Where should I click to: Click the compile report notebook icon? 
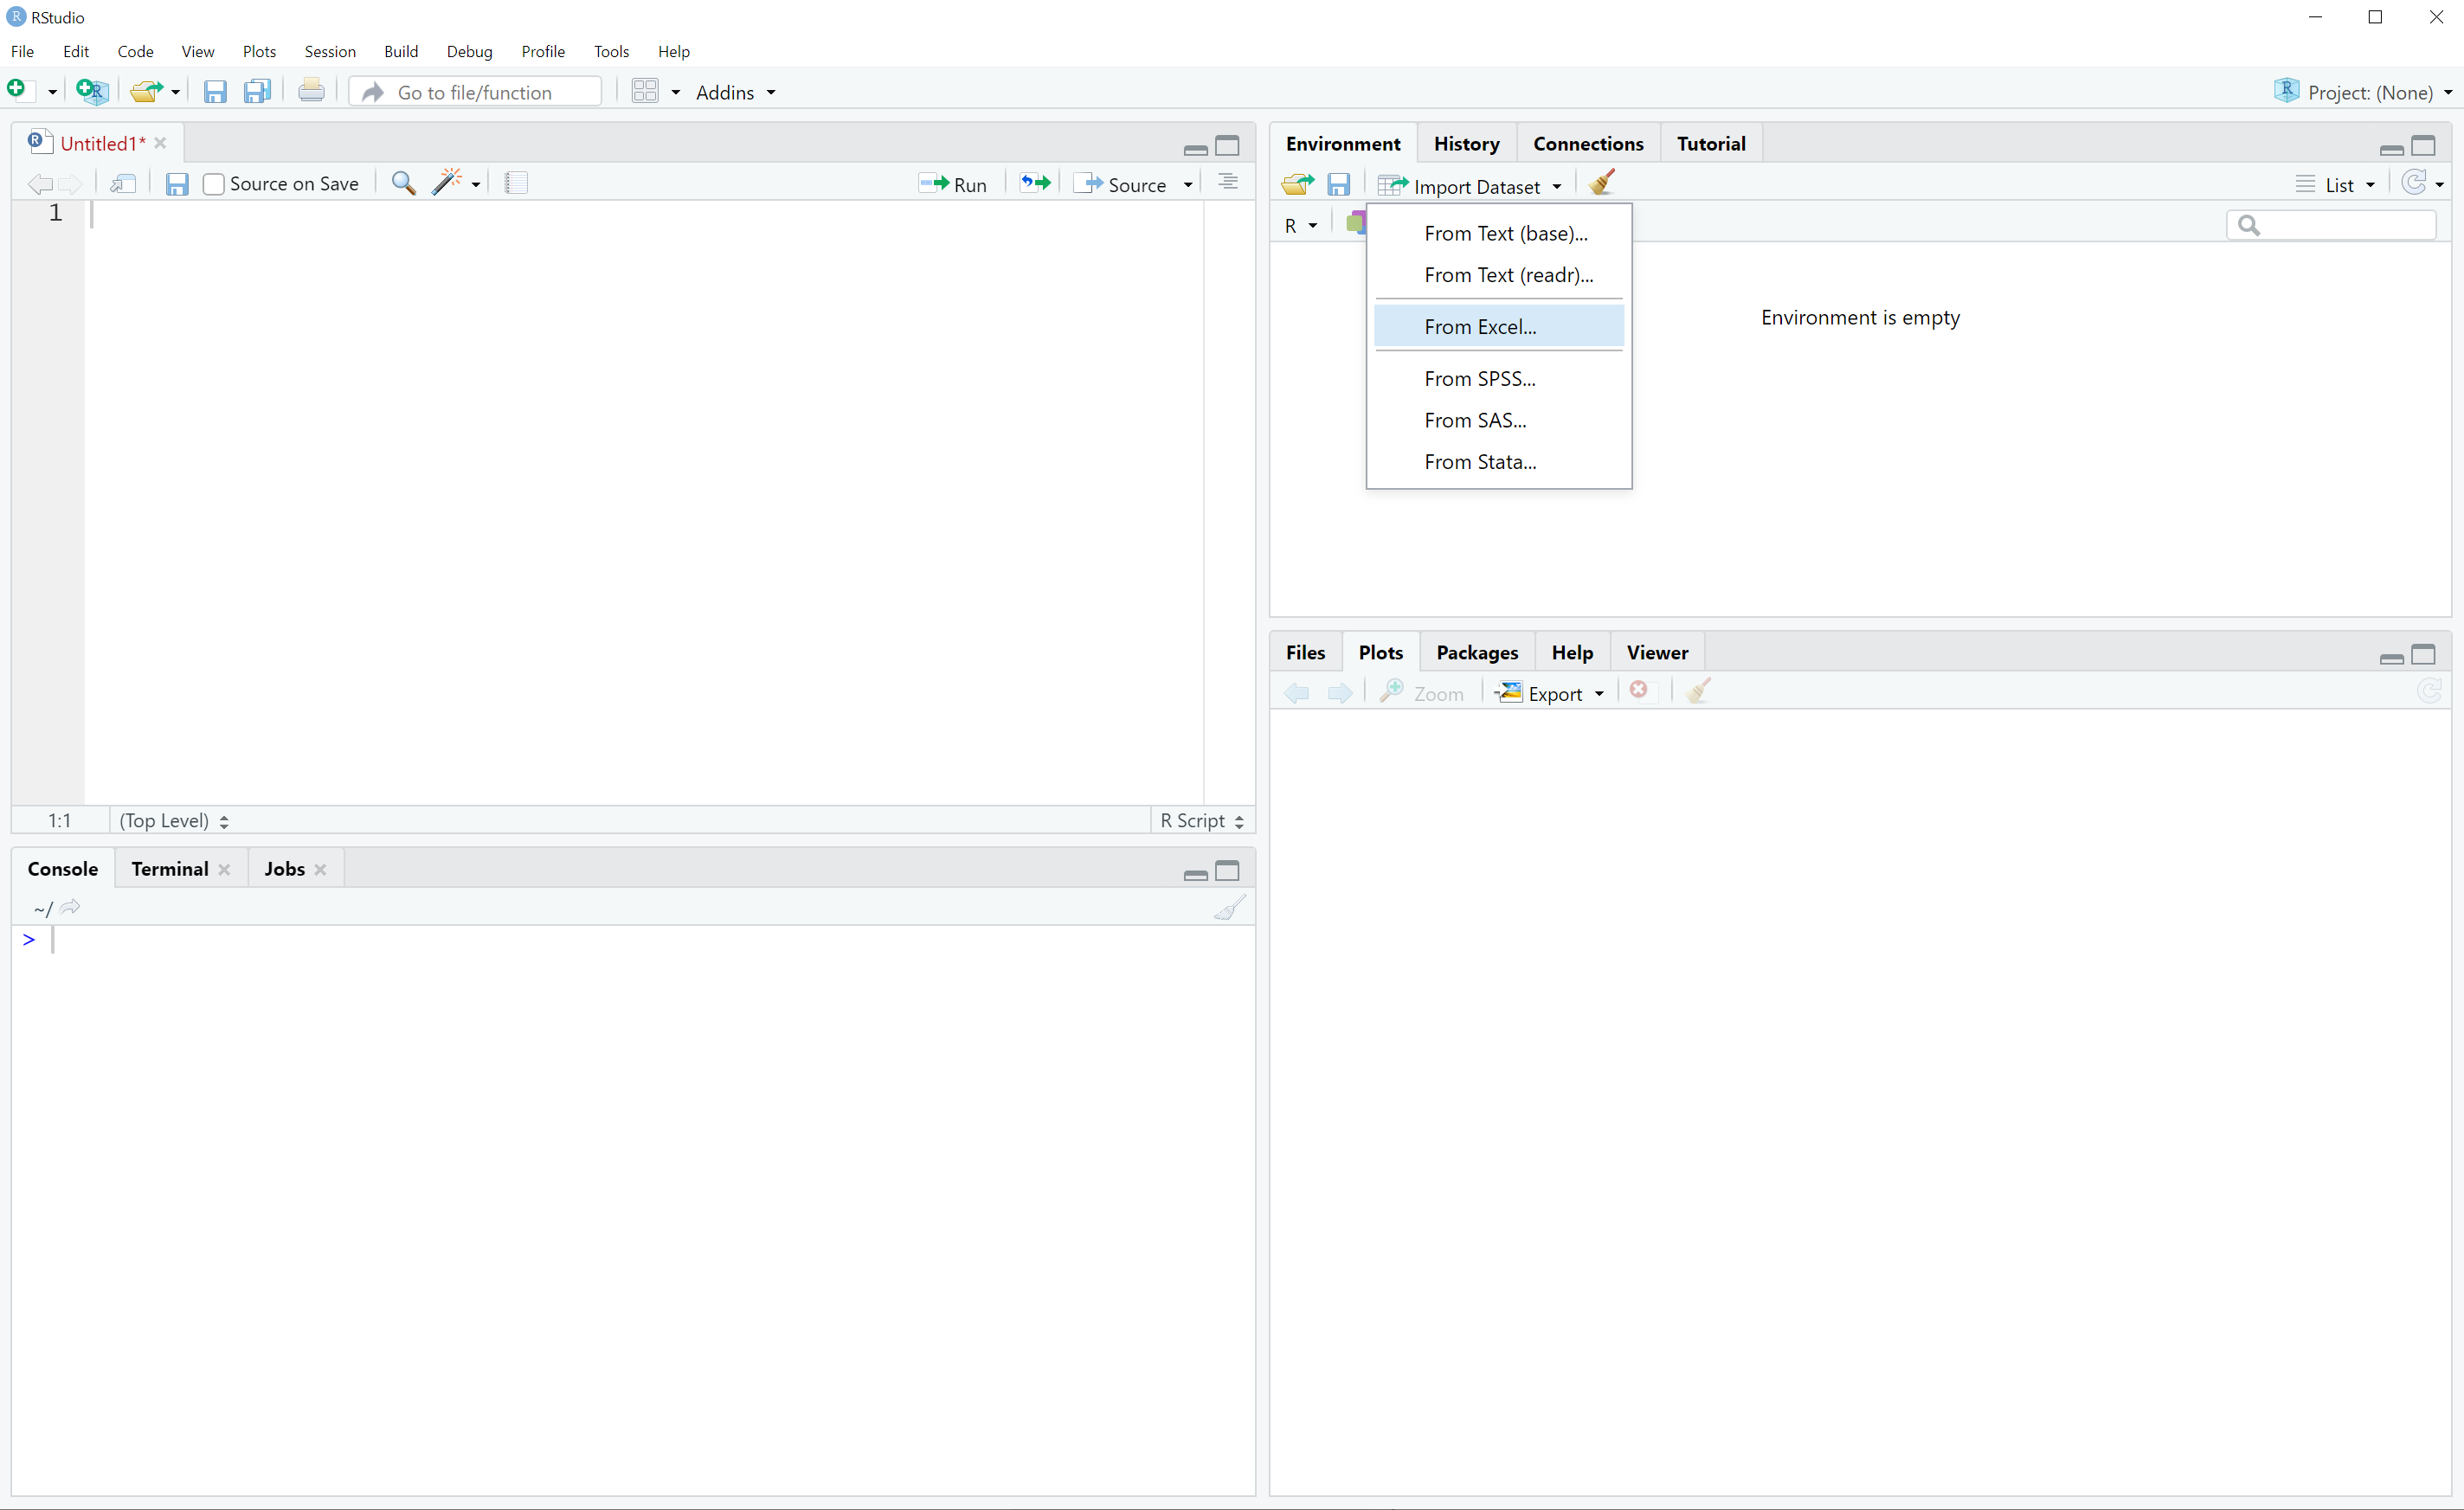click(516, 183)
